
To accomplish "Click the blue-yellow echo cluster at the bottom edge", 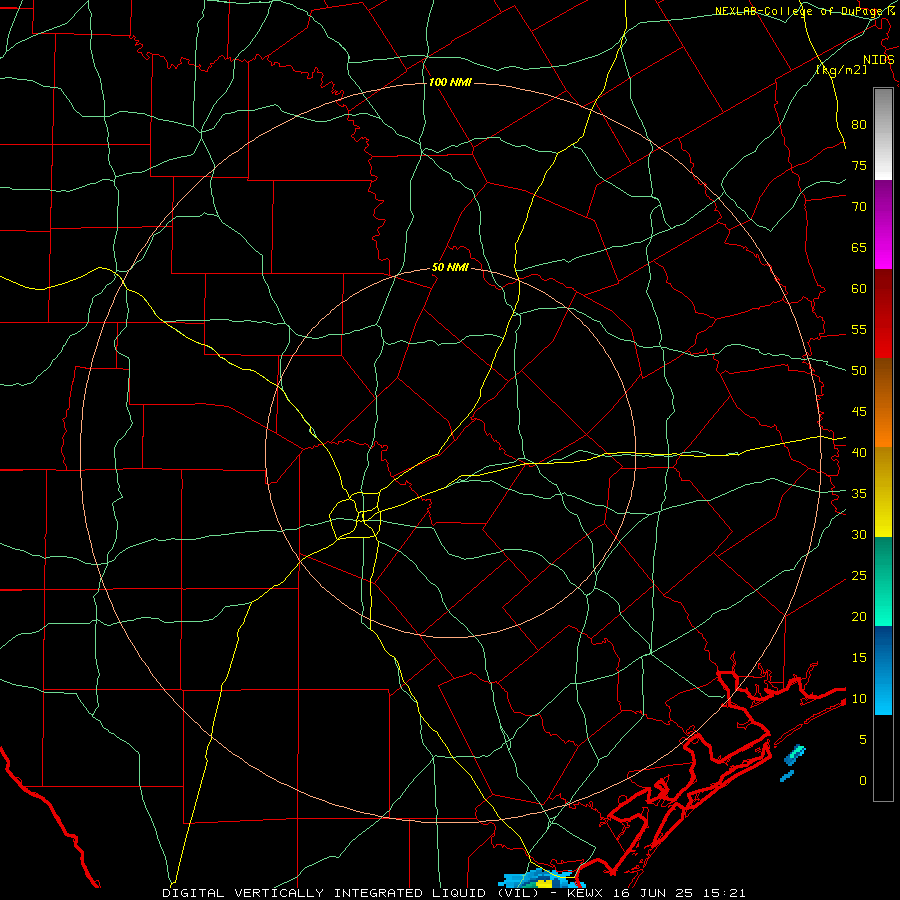I will (x=542, y=880).
